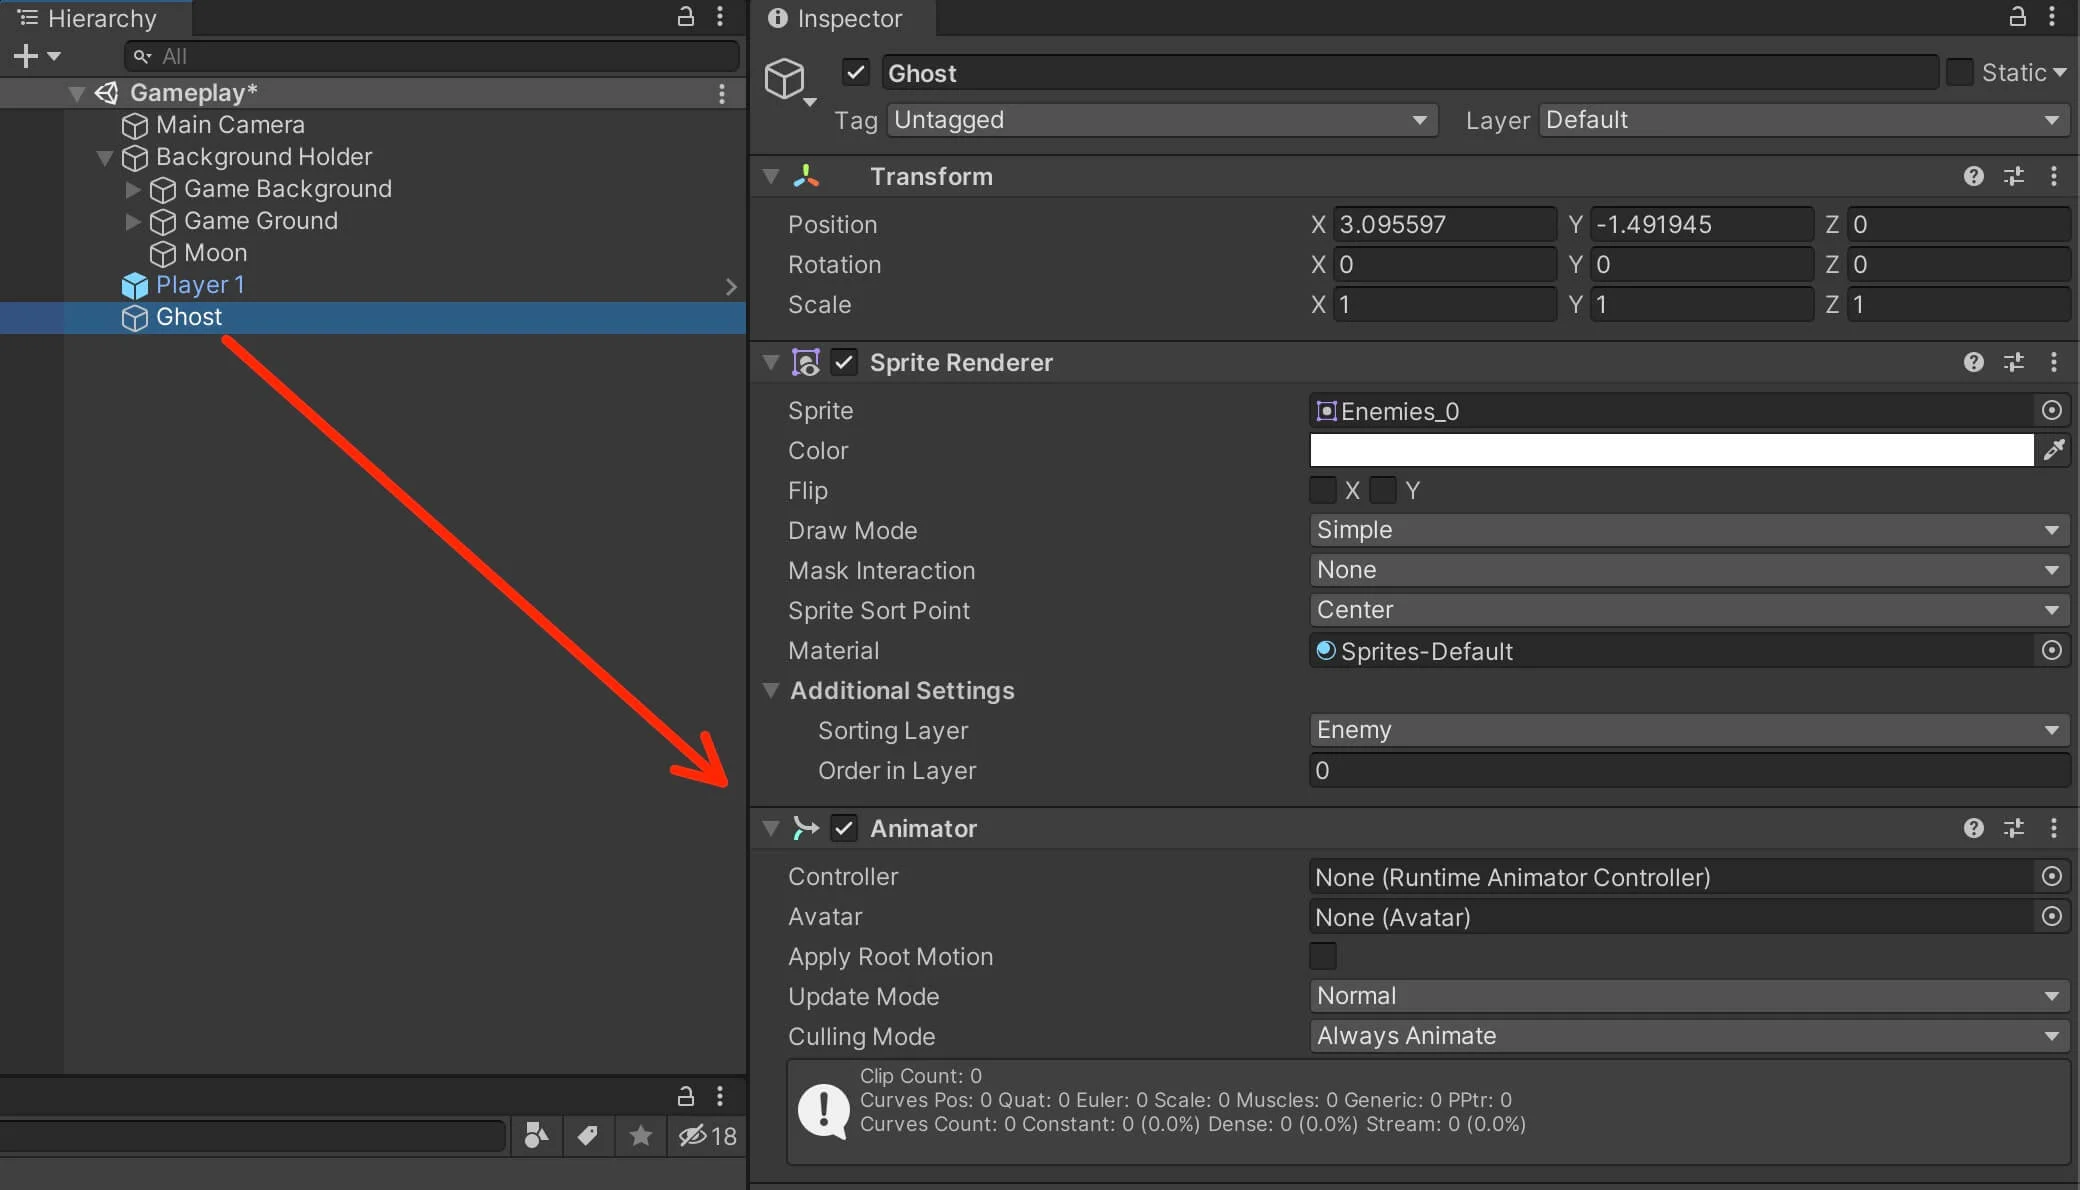Enable Apply Root Motion checkbox

point(1323,956)
